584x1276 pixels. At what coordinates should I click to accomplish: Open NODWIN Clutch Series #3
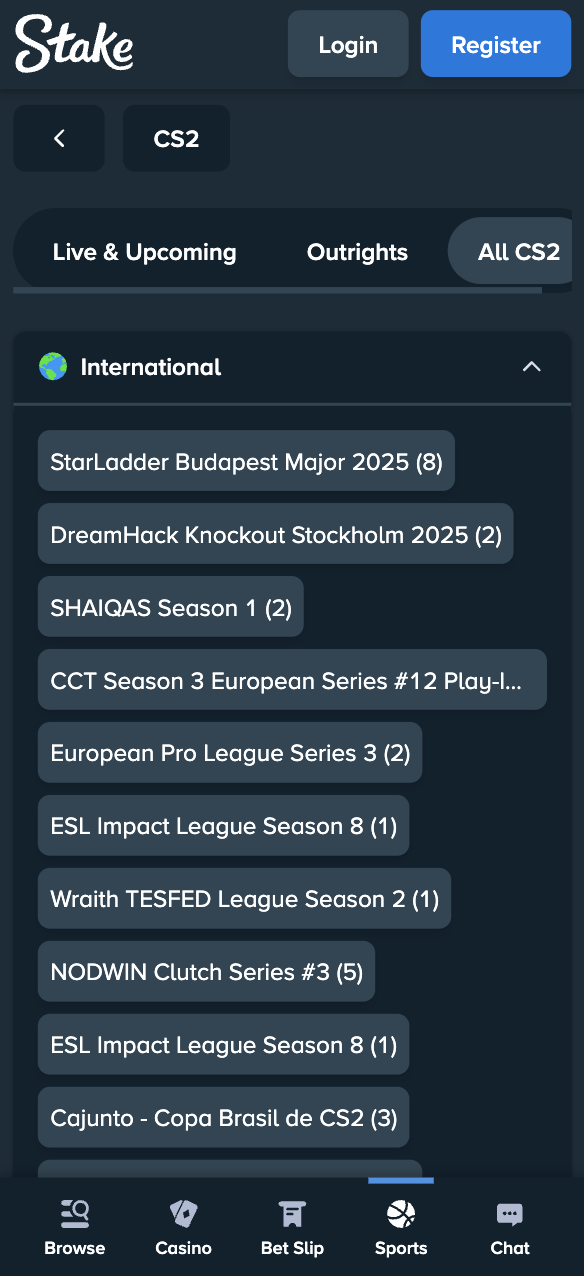tap(206, 971)
